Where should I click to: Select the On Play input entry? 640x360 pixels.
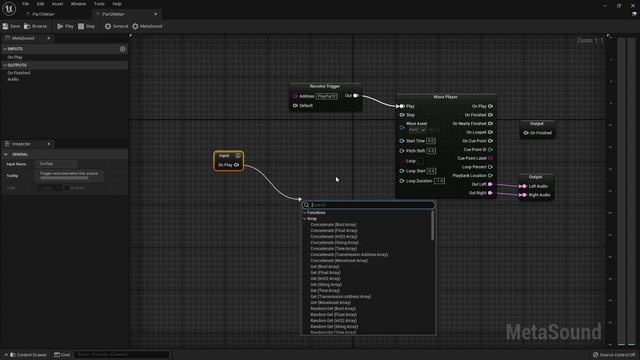[15, 57]
